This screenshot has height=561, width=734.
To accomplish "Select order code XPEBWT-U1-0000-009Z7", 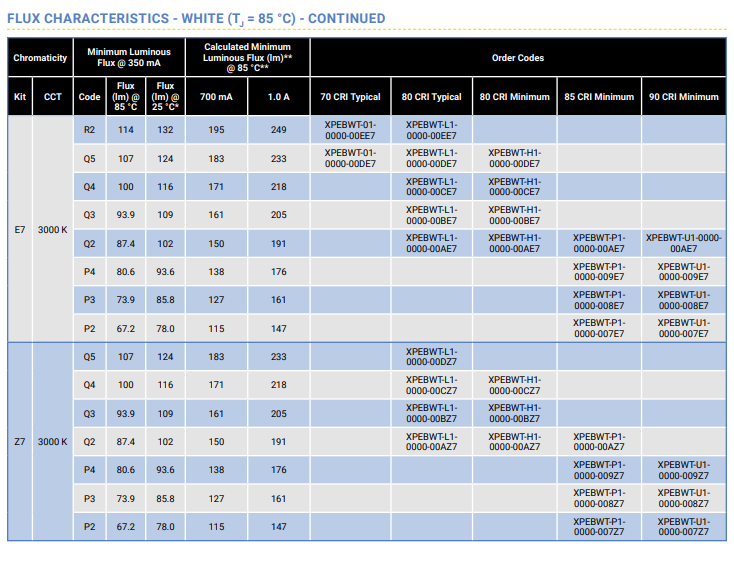I will [x=684, y=470].
